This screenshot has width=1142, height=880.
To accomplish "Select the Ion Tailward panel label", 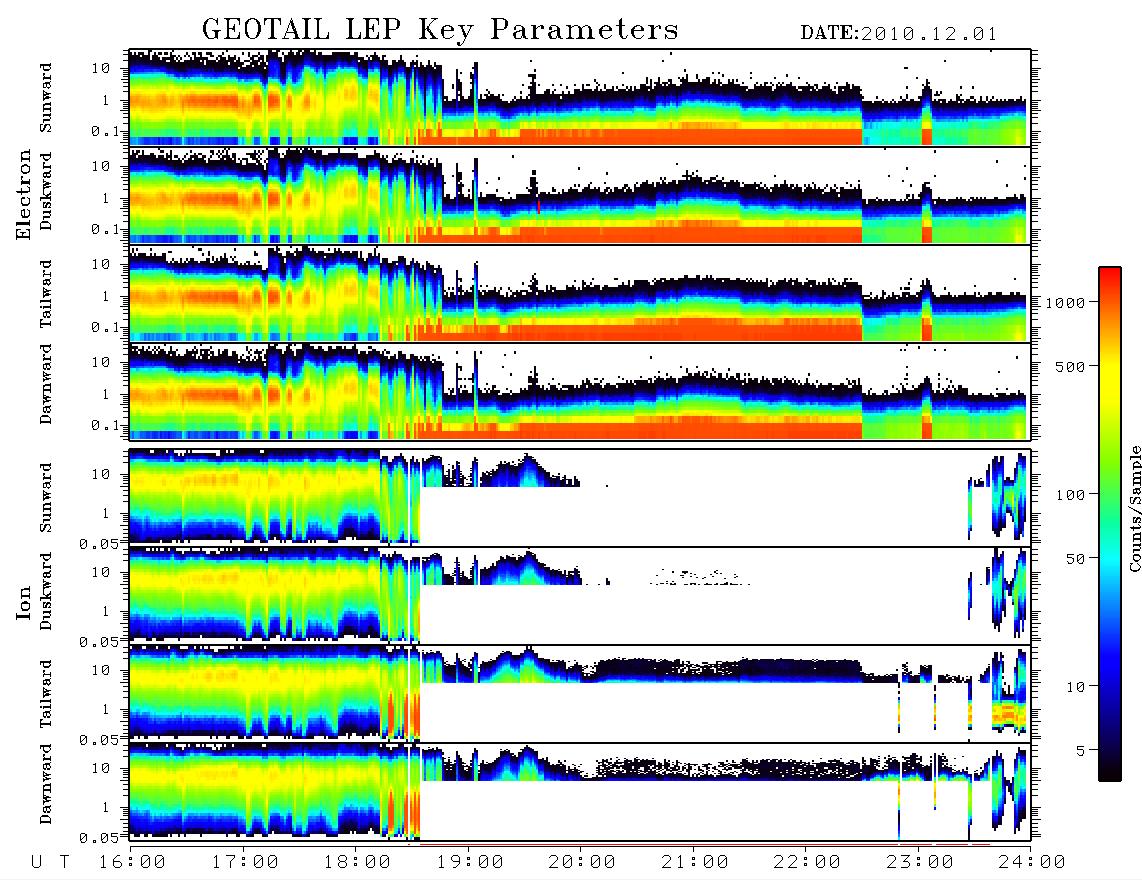I will click(46, 694).
